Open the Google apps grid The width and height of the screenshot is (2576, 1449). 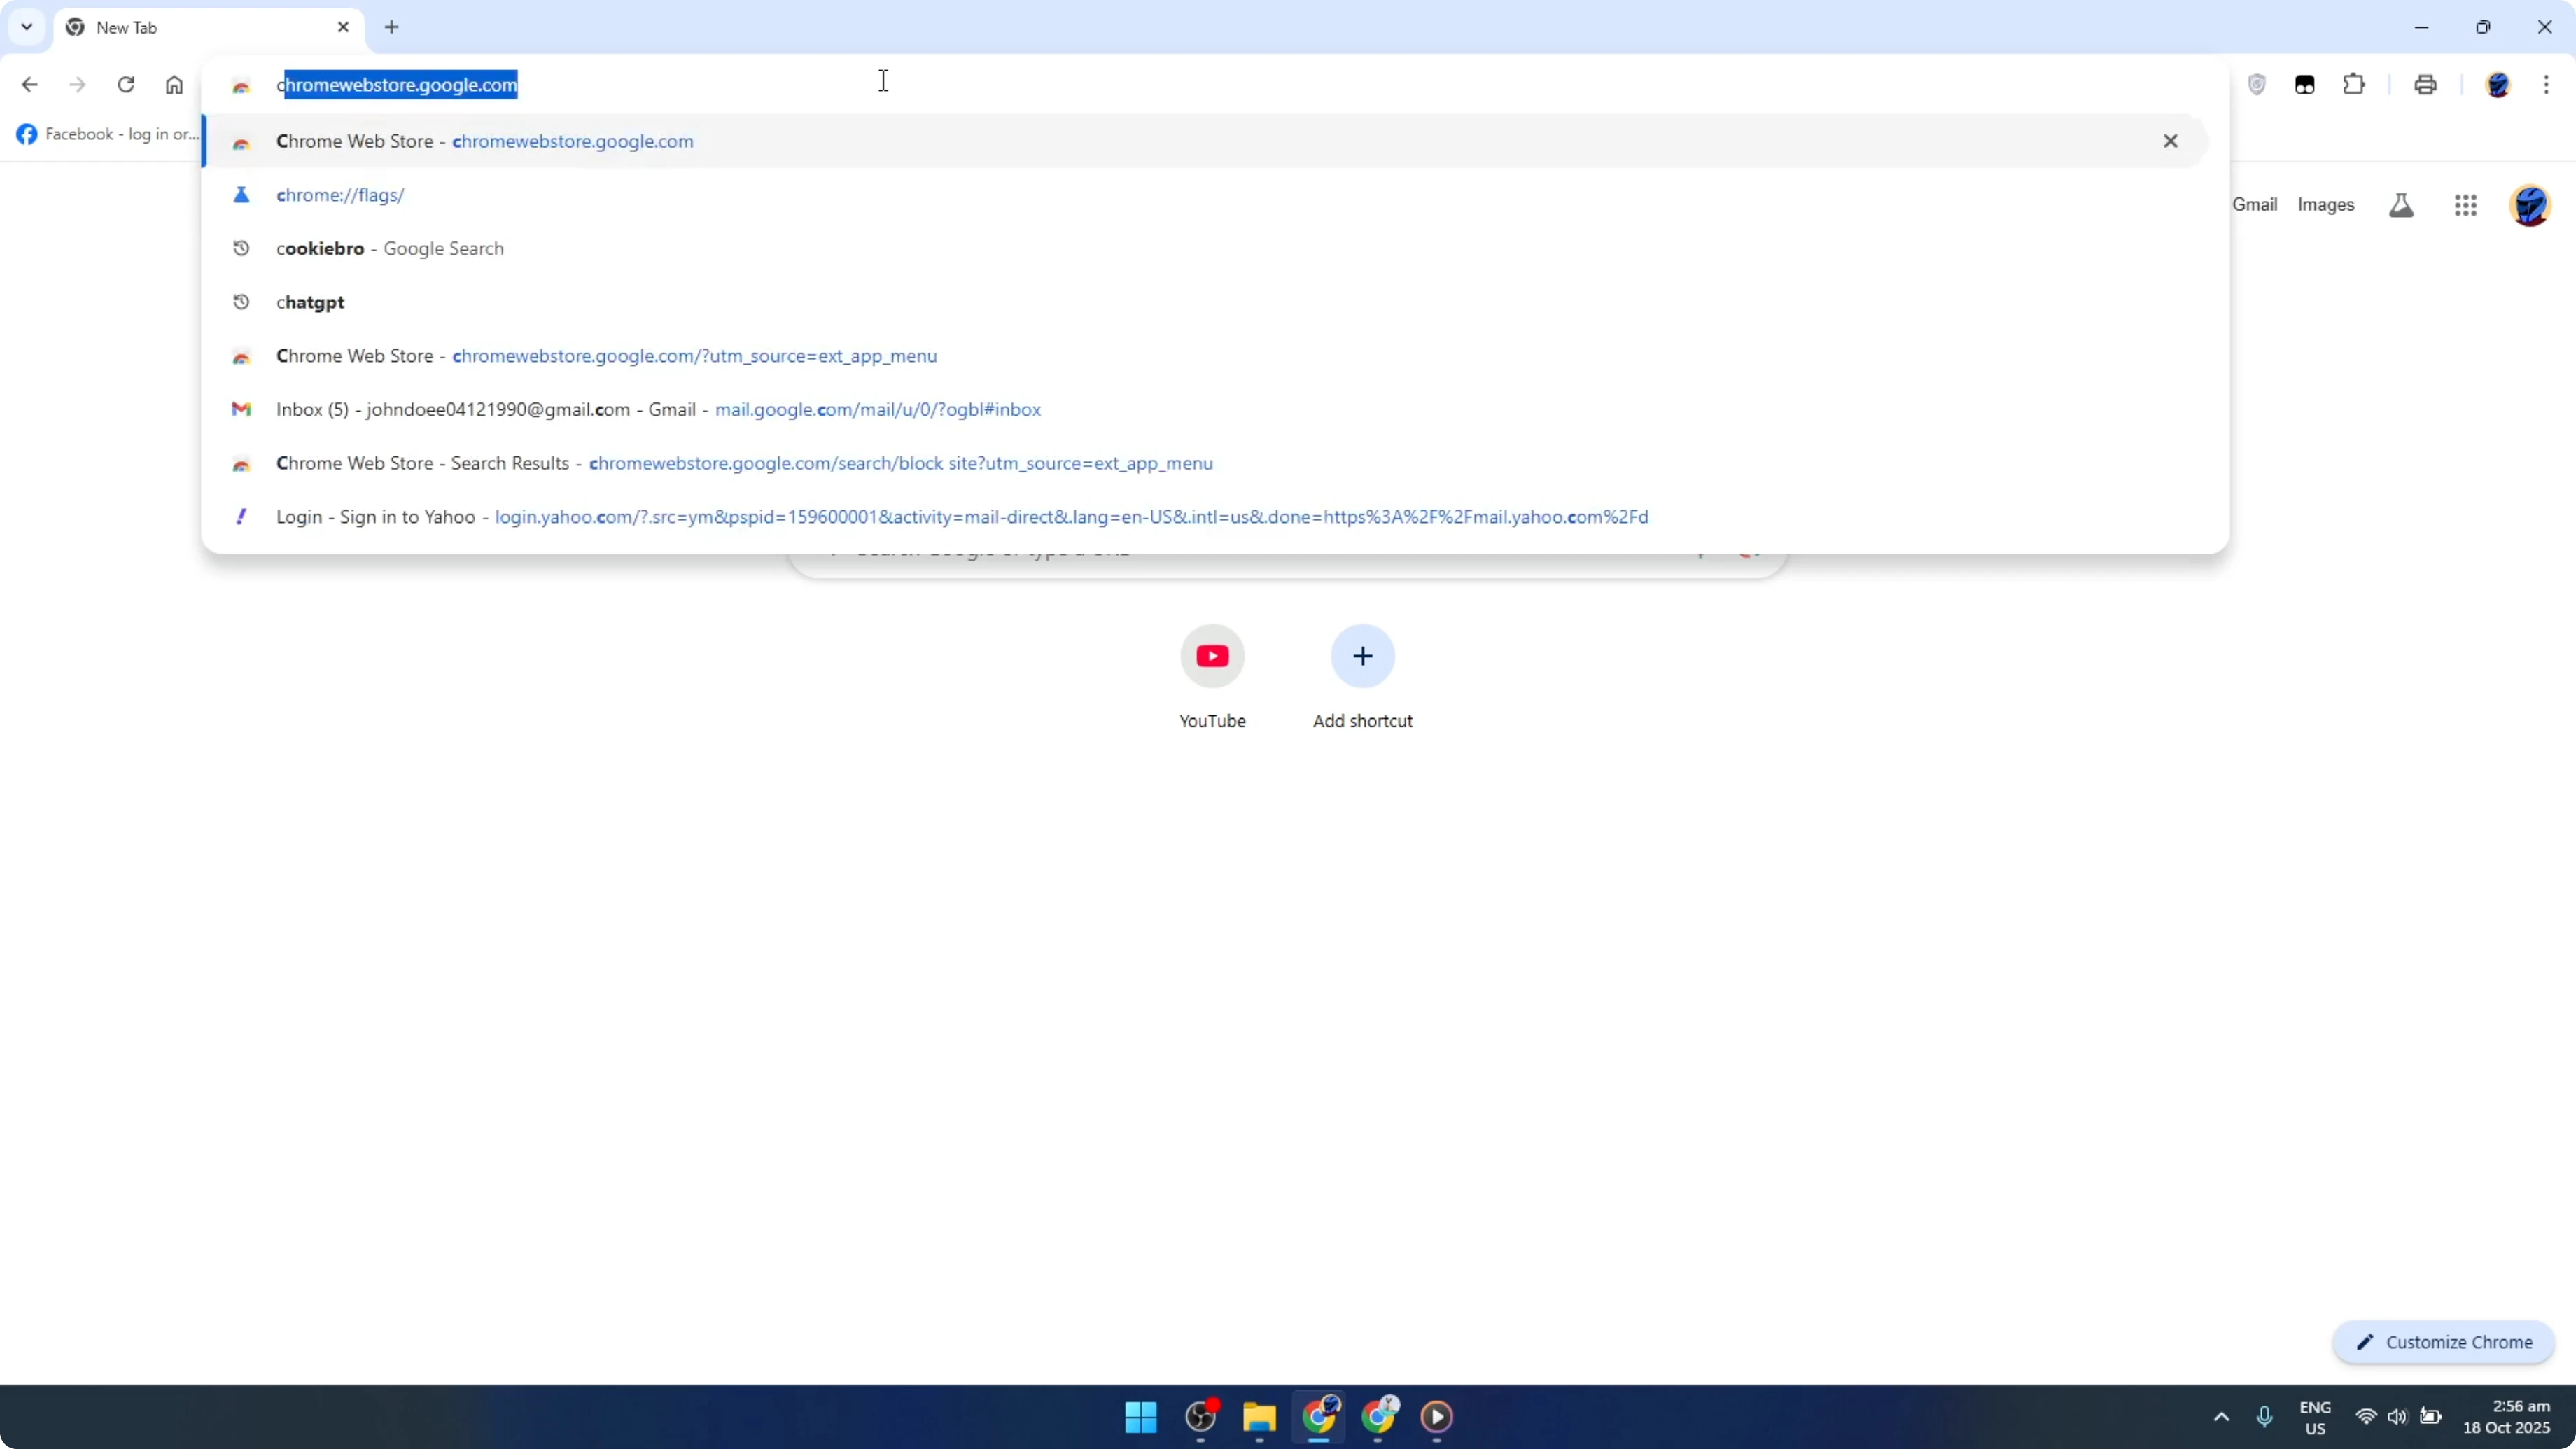(x=2466, y=205)
